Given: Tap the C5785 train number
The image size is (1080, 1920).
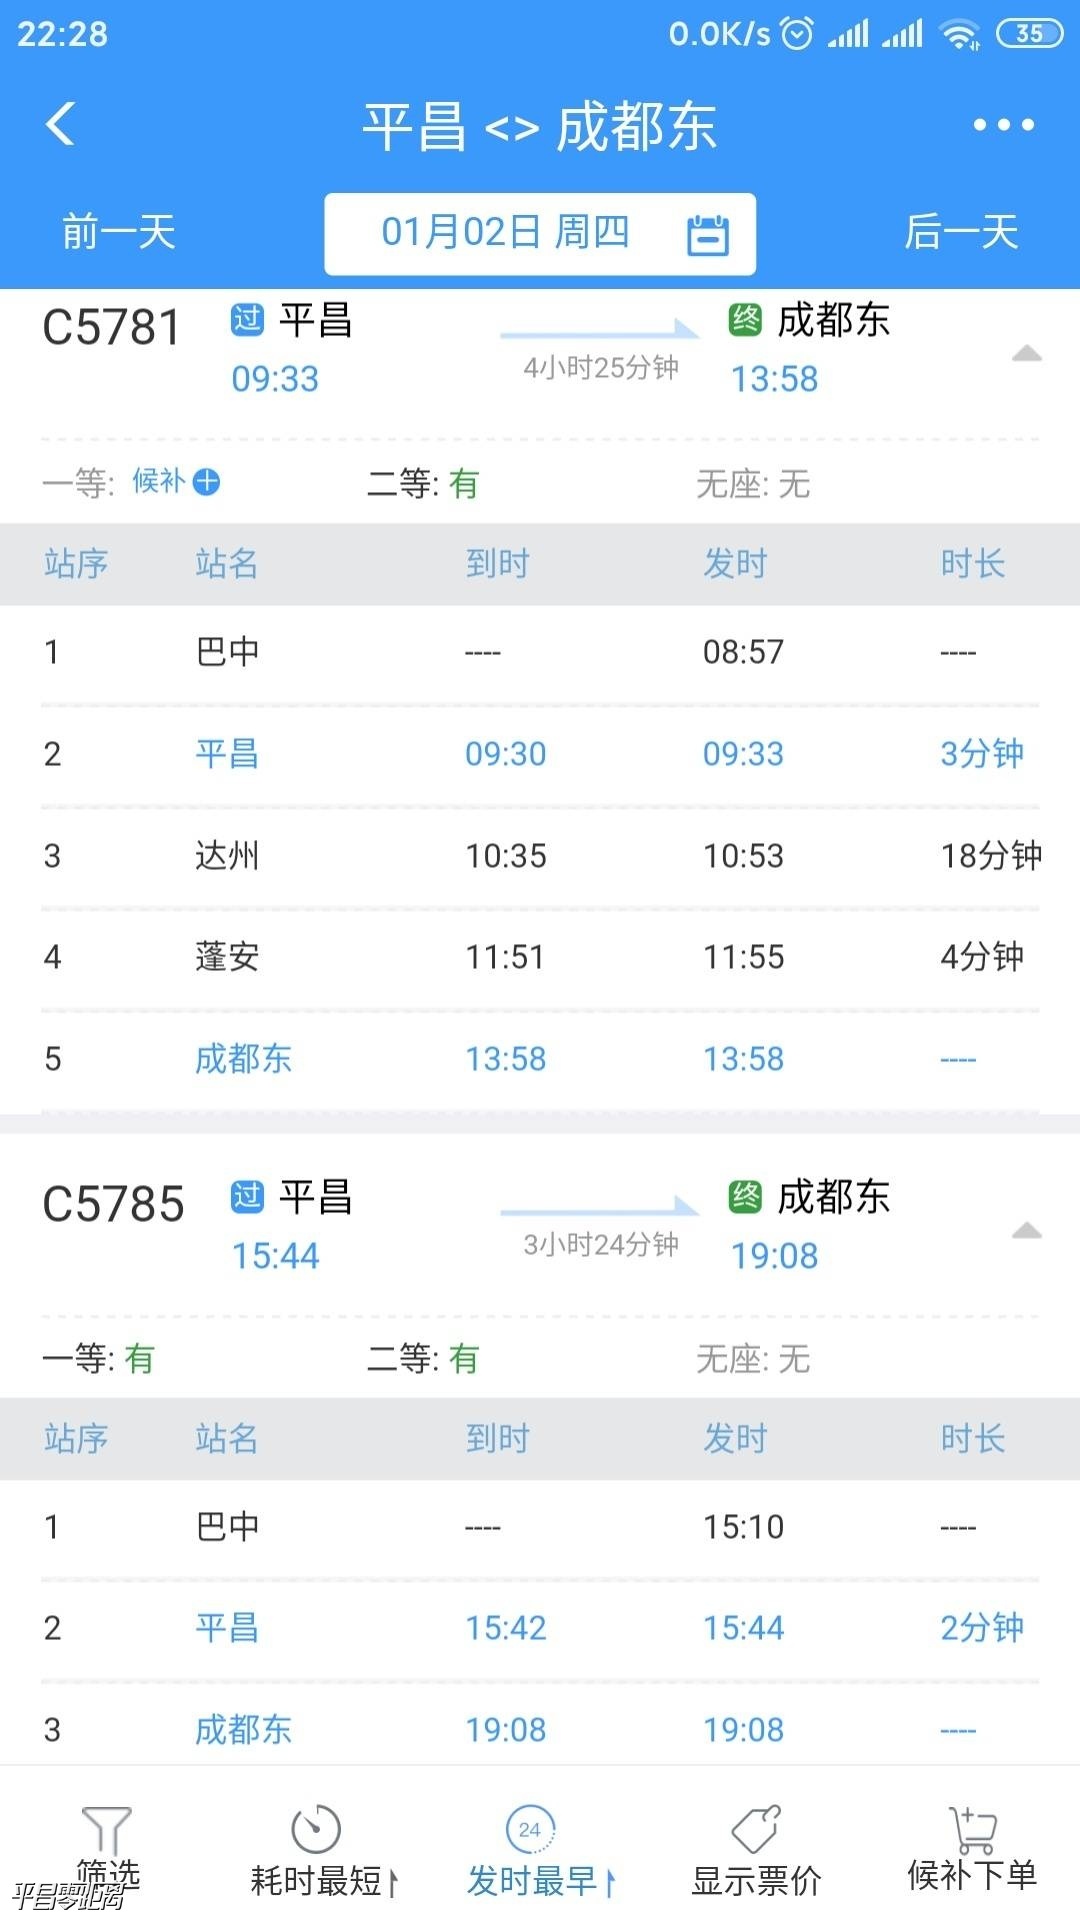Looking at the screenshot, I should [113, 1205].
